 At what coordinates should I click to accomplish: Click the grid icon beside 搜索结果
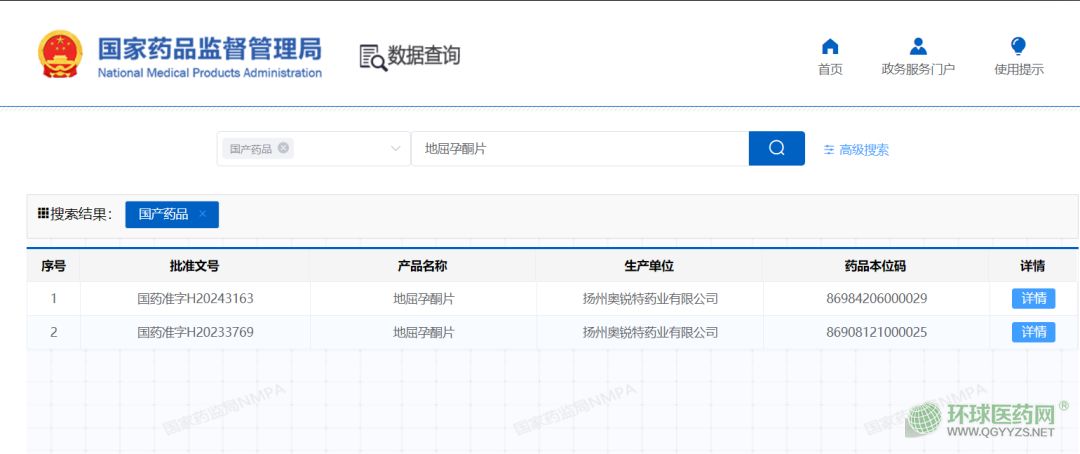point(43,214)
